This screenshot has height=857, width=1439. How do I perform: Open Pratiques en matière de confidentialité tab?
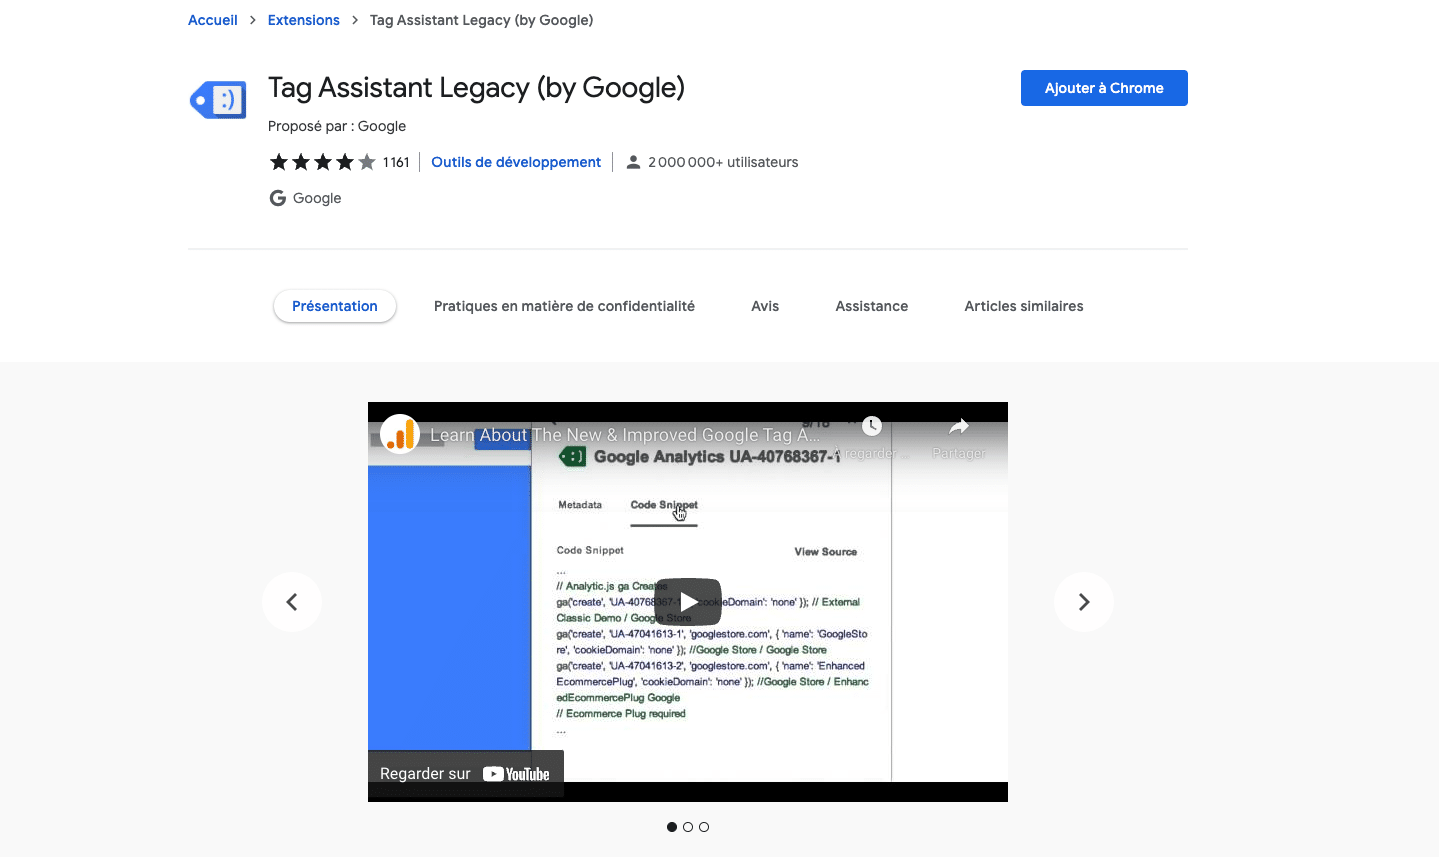(x=564, y=306)
